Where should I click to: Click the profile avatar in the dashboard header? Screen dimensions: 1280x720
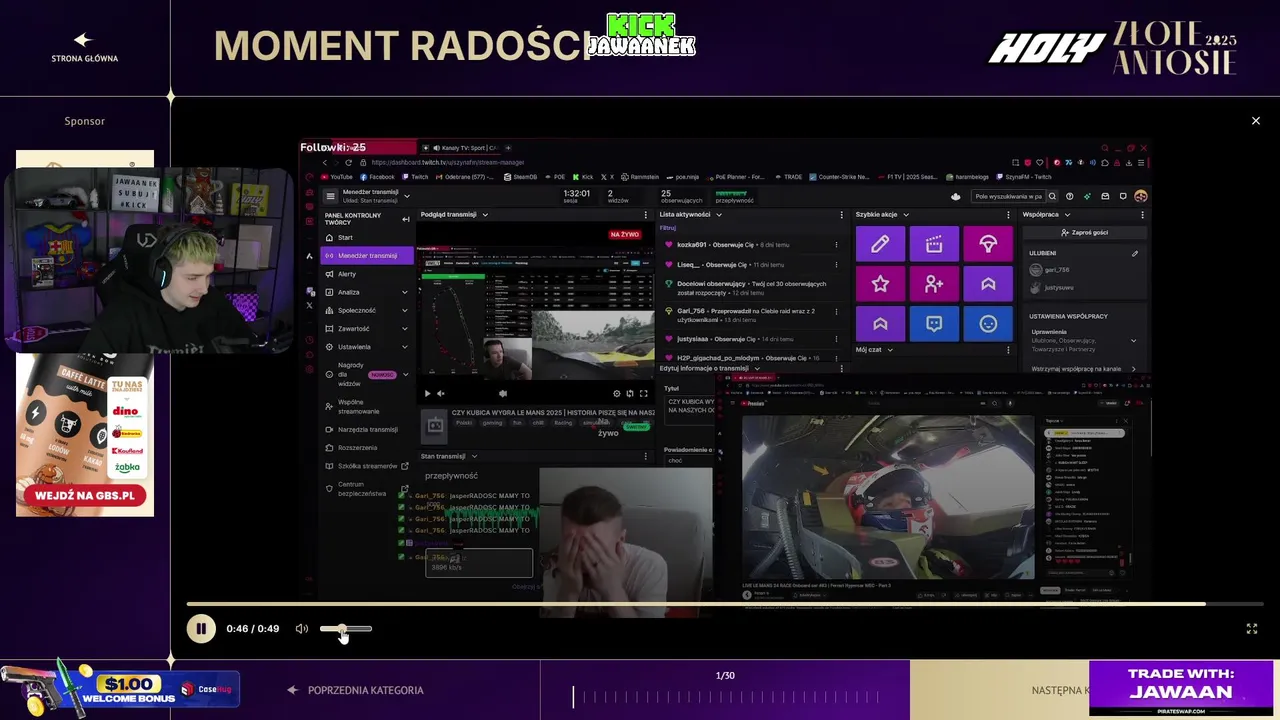[1141, 196]
